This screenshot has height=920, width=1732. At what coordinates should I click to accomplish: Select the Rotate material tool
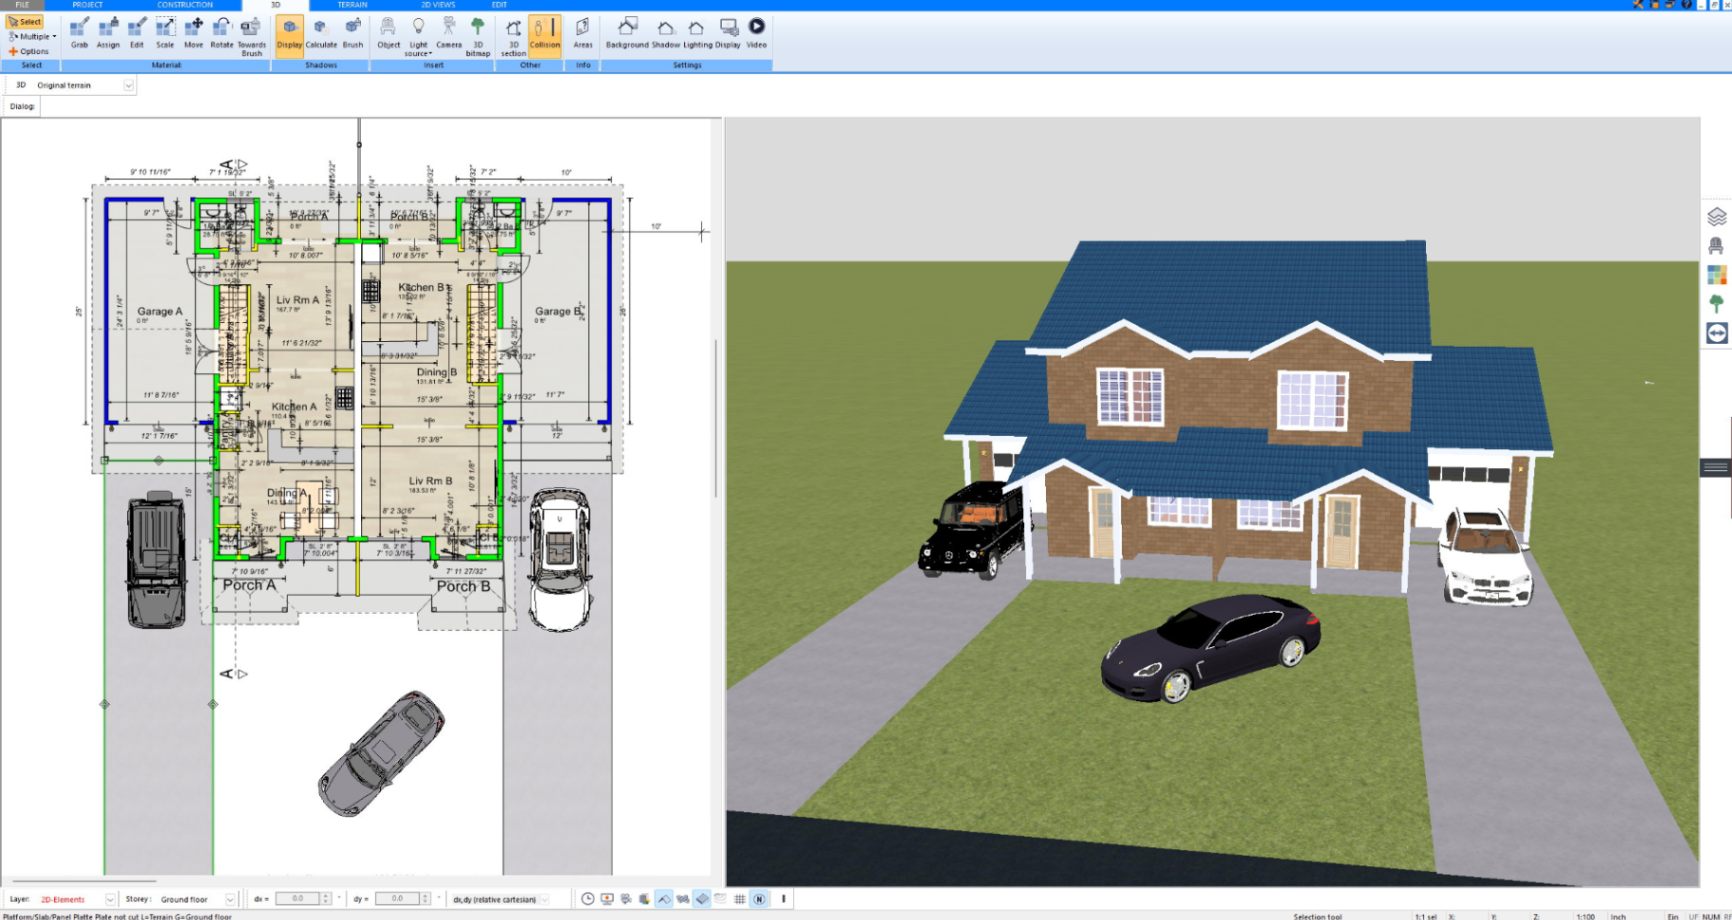[x=222, y=33]
